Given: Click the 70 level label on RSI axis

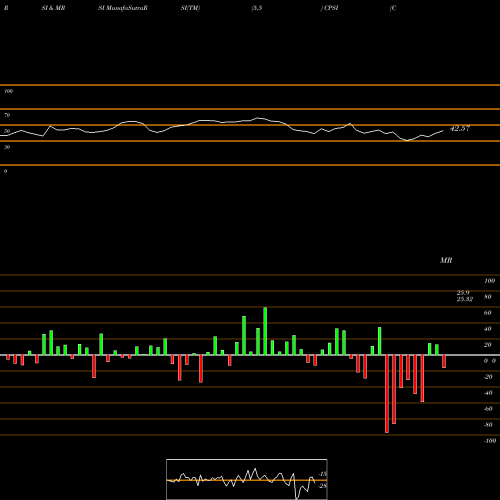Looking at the screenshot, I should (x=7, y=115).
